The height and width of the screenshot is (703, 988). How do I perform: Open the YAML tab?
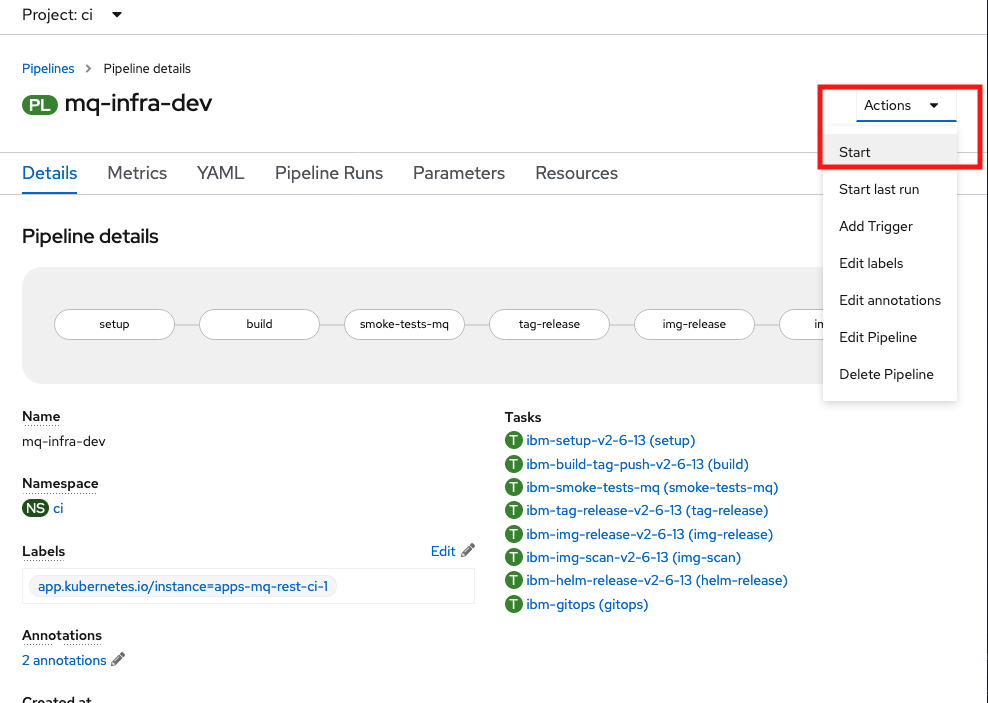221,173
